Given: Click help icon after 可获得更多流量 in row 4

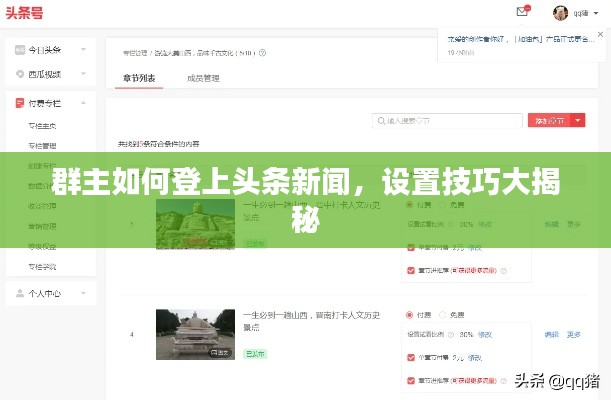Looking at the screenshot, I should pos(503,381).
